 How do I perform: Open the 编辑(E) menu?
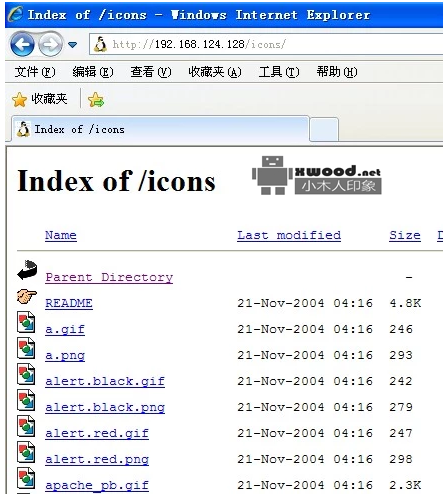pyautogui.click(x=93, y=72)
